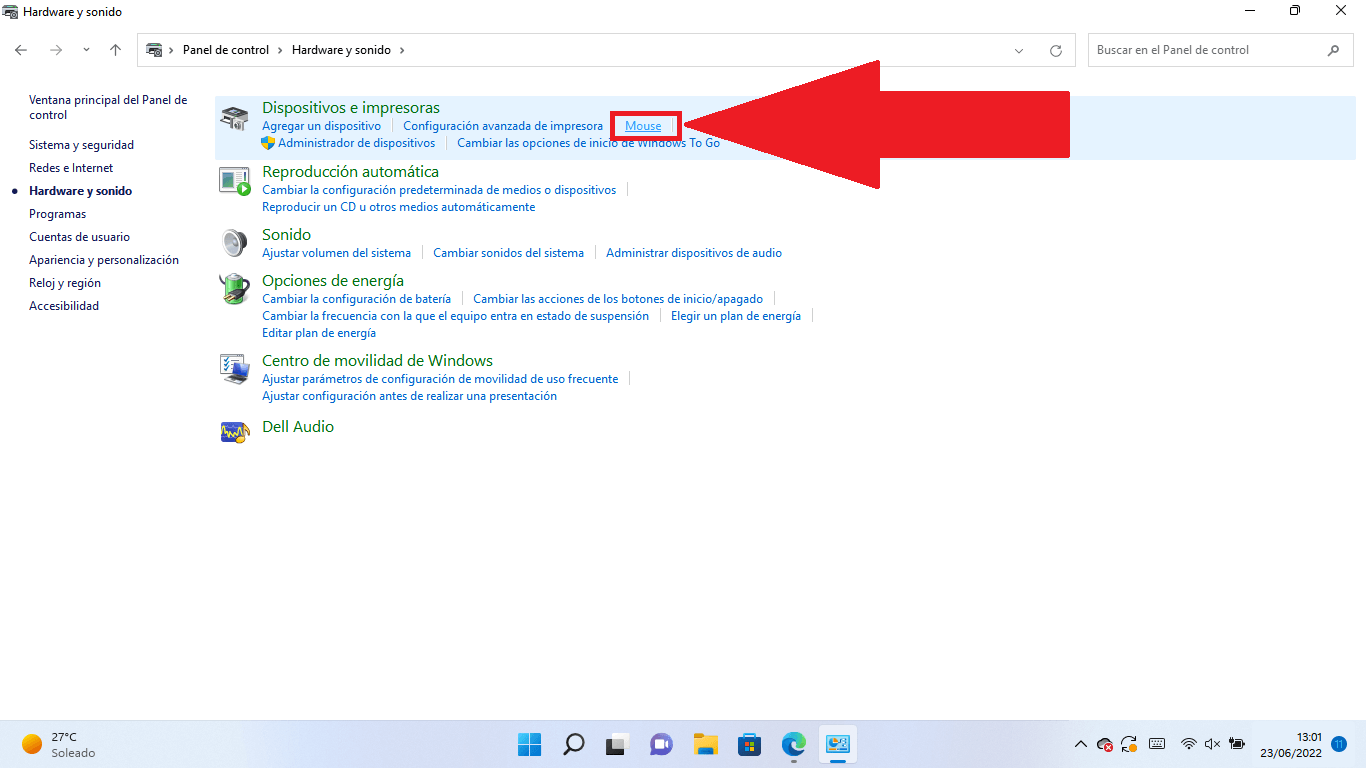Open the Dispositivos e impresoras heading
The width and height of the screenshot is (1366, 768).
point(351,108)
